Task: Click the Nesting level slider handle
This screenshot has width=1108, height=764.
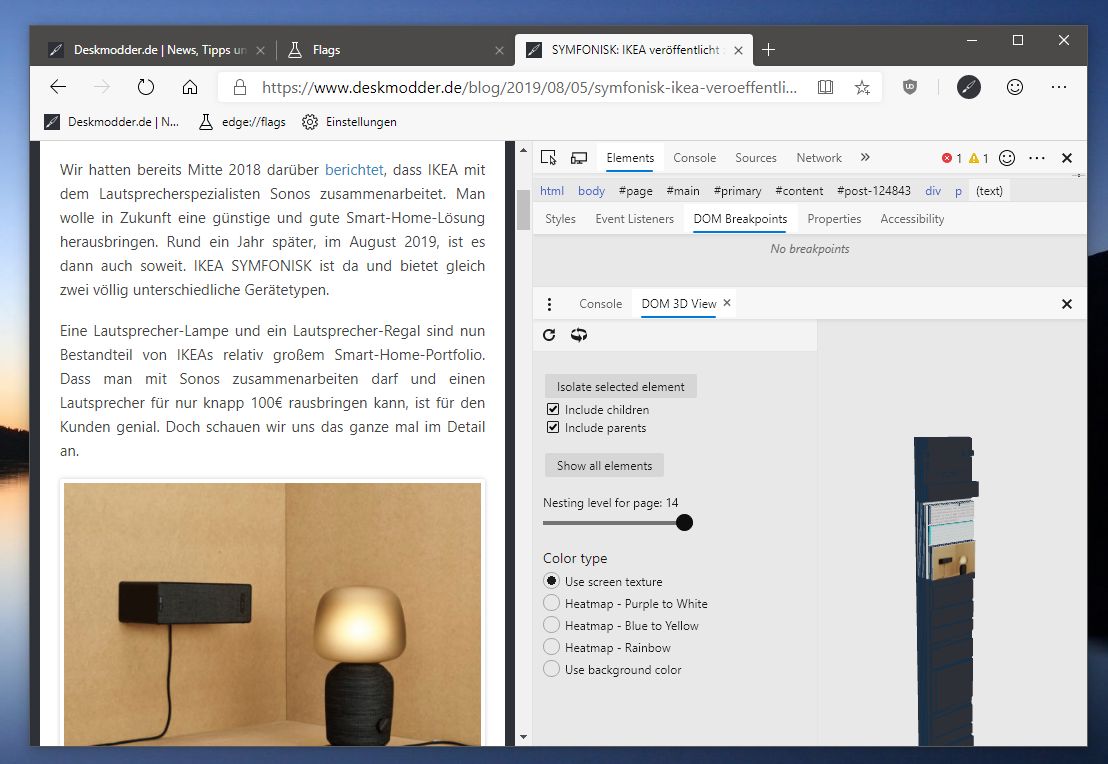Action: 684,522
